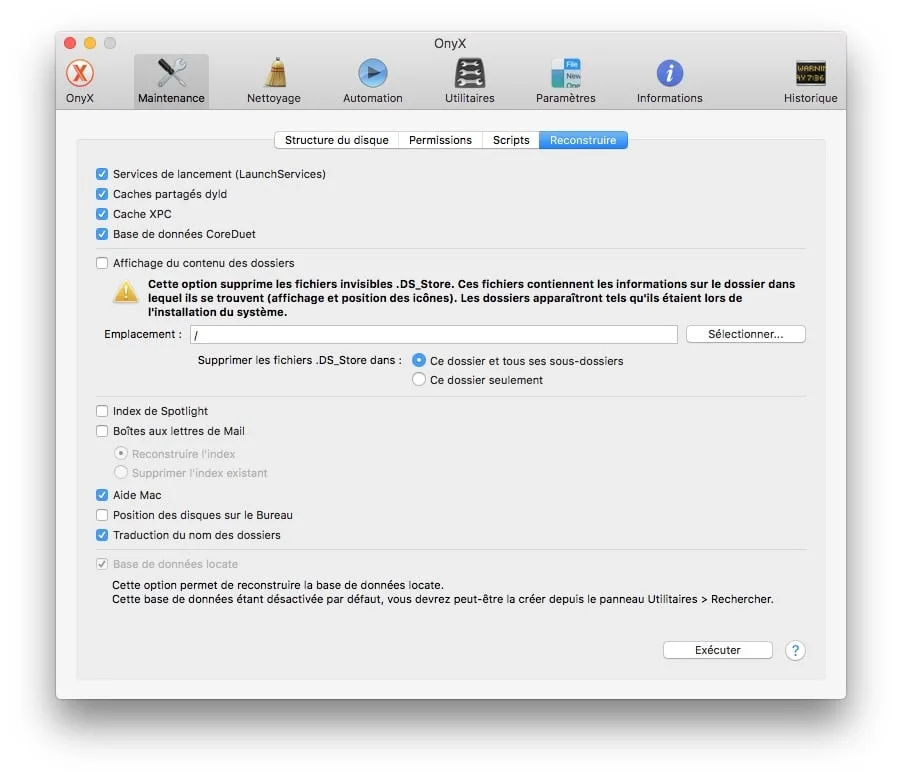
Task: Open the Paramètres icon
Action: [565, 81]
